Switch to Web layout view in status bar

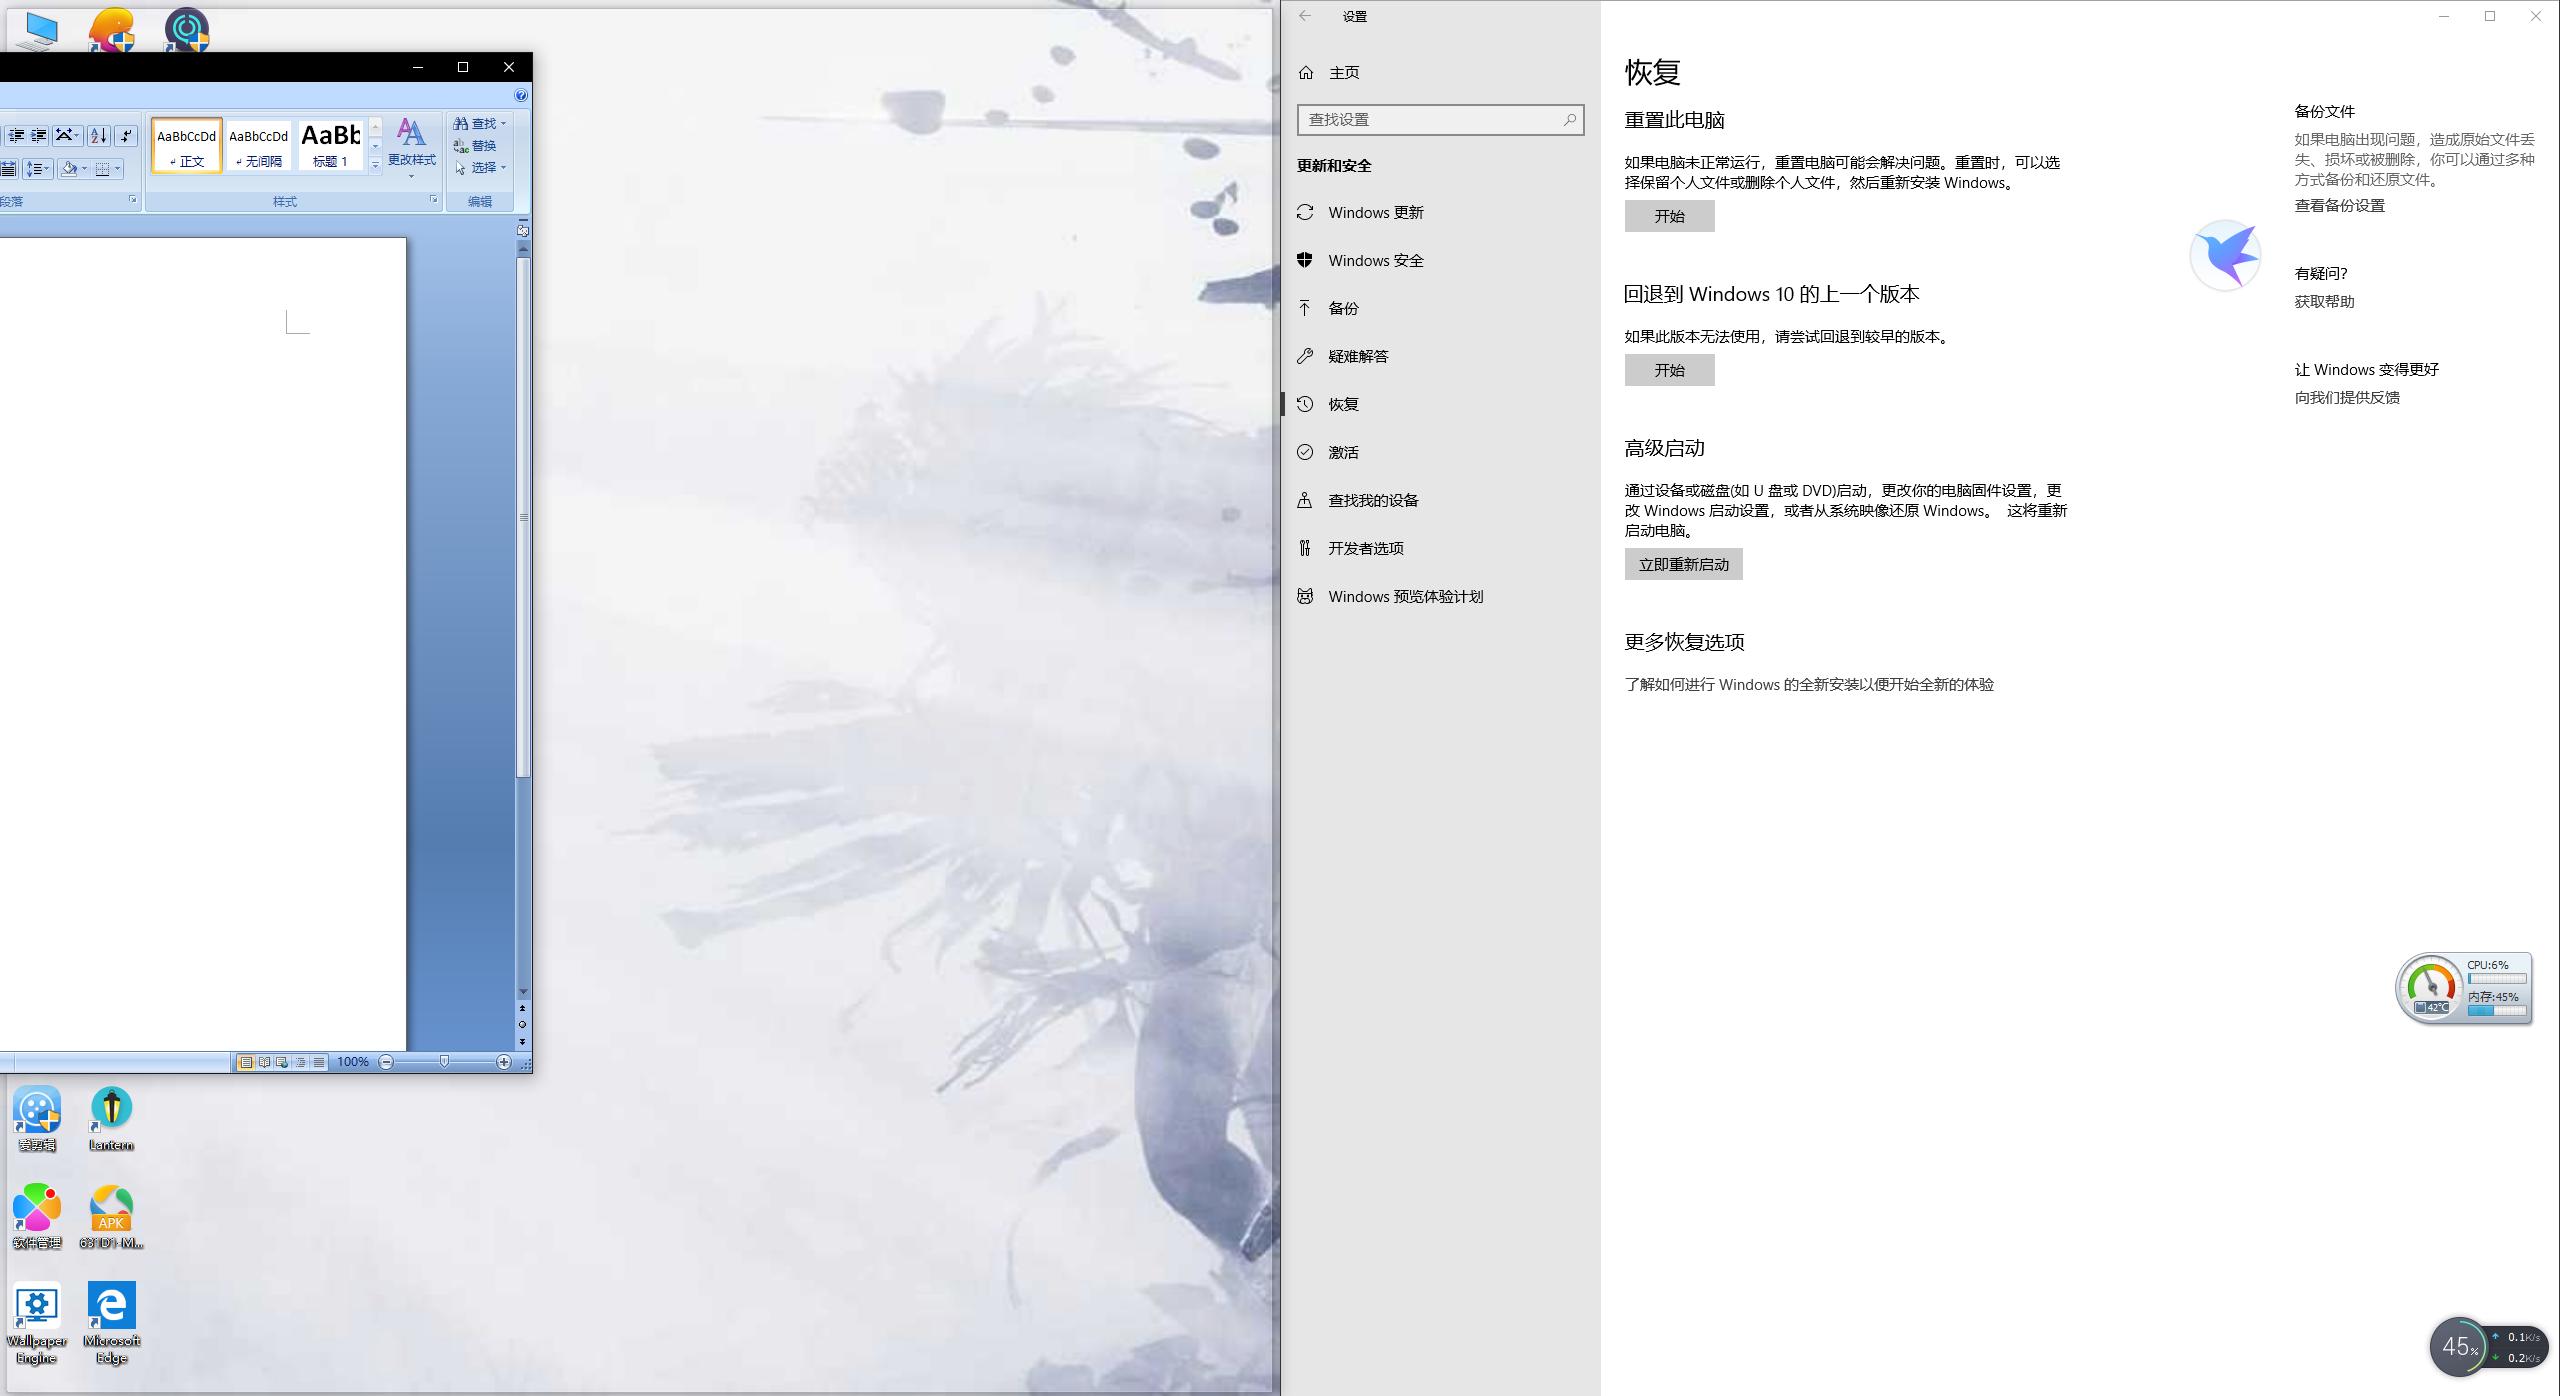tap(282, 1062)
